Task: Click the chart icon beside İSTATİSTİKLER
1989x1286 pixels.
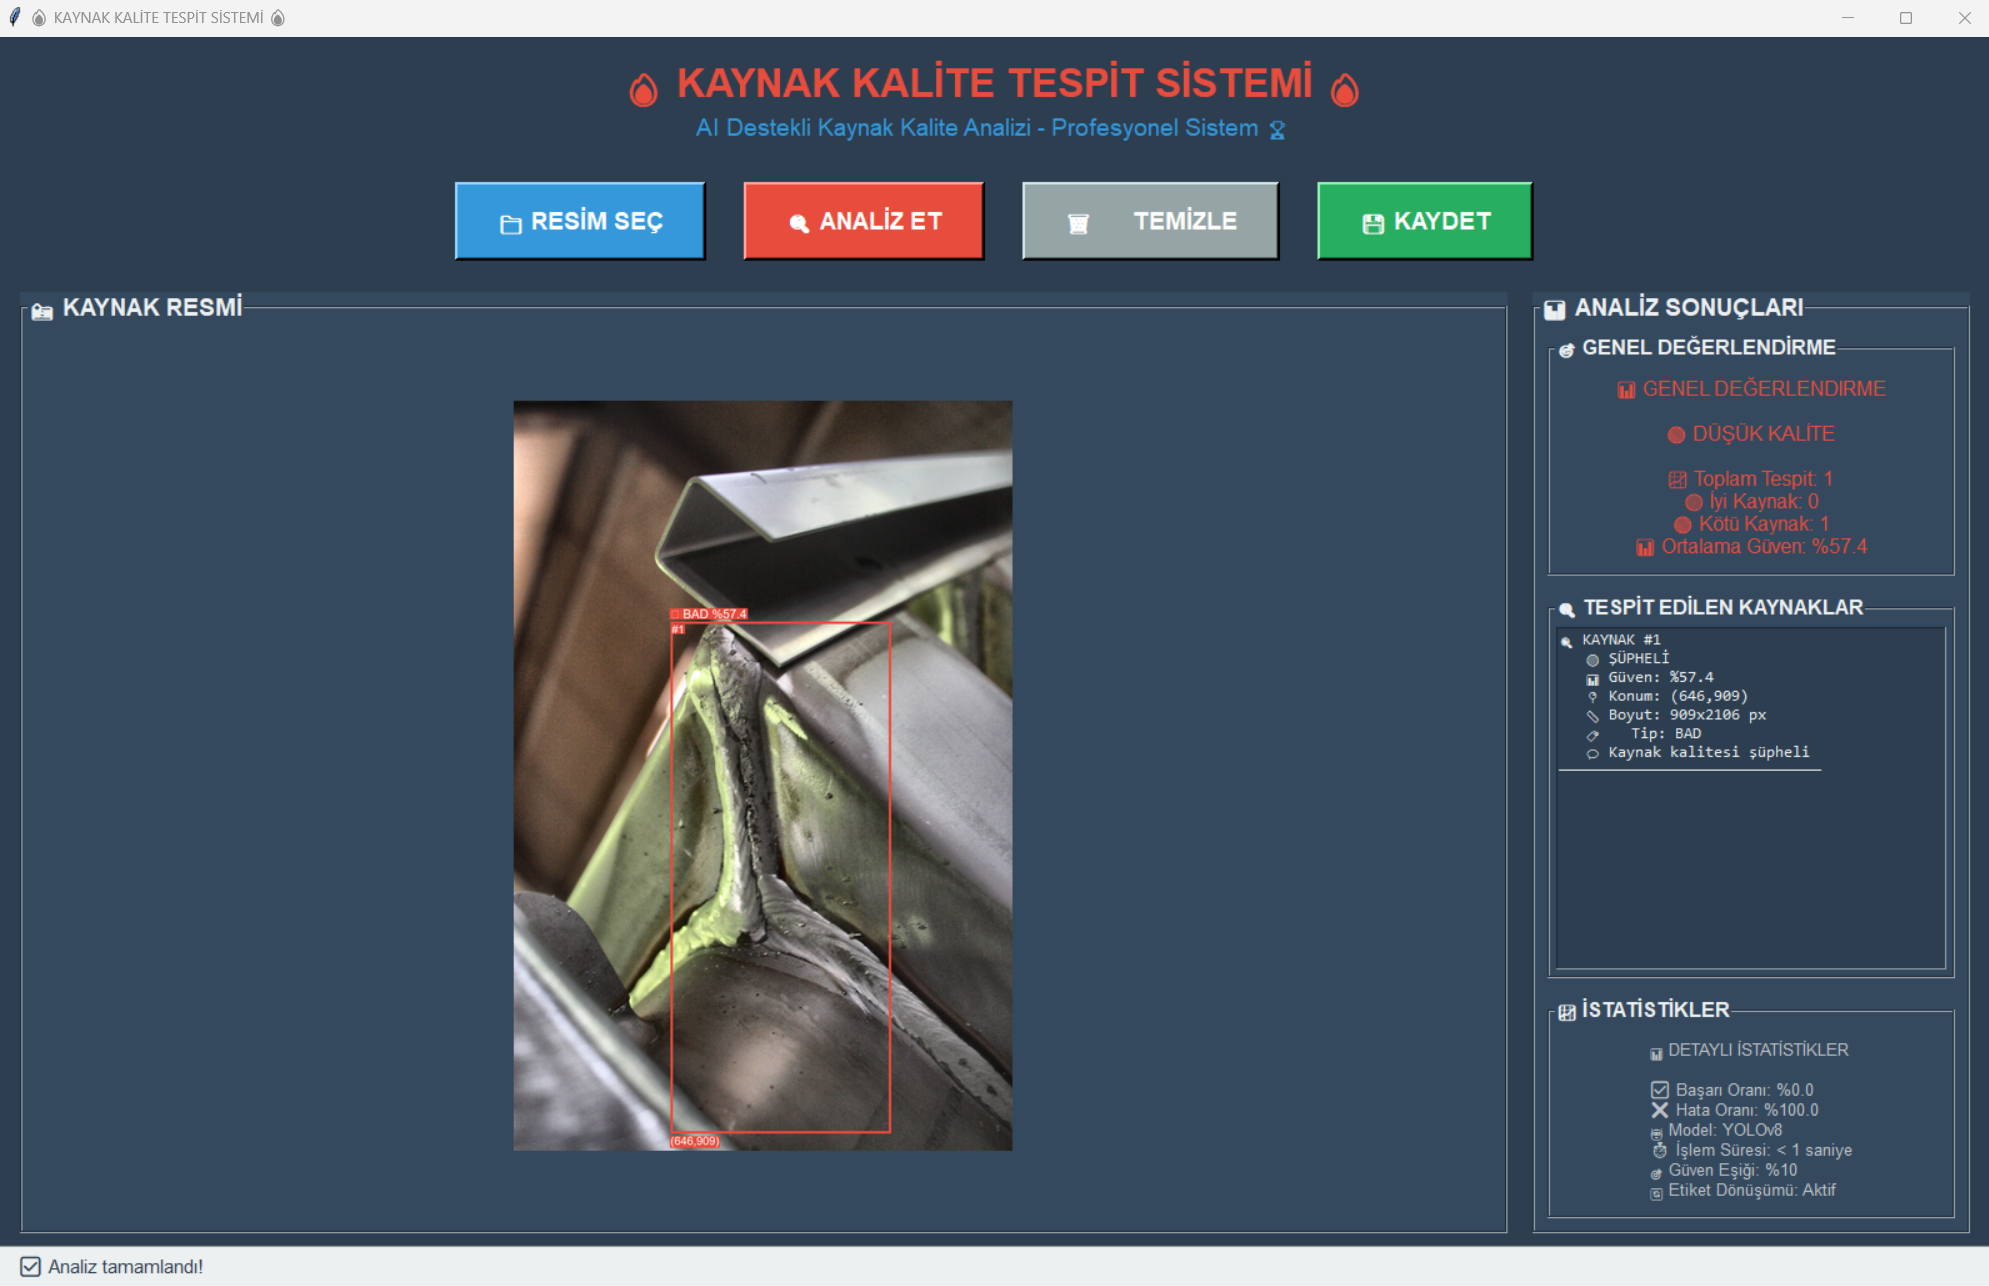Action: coord(1566,1012)
